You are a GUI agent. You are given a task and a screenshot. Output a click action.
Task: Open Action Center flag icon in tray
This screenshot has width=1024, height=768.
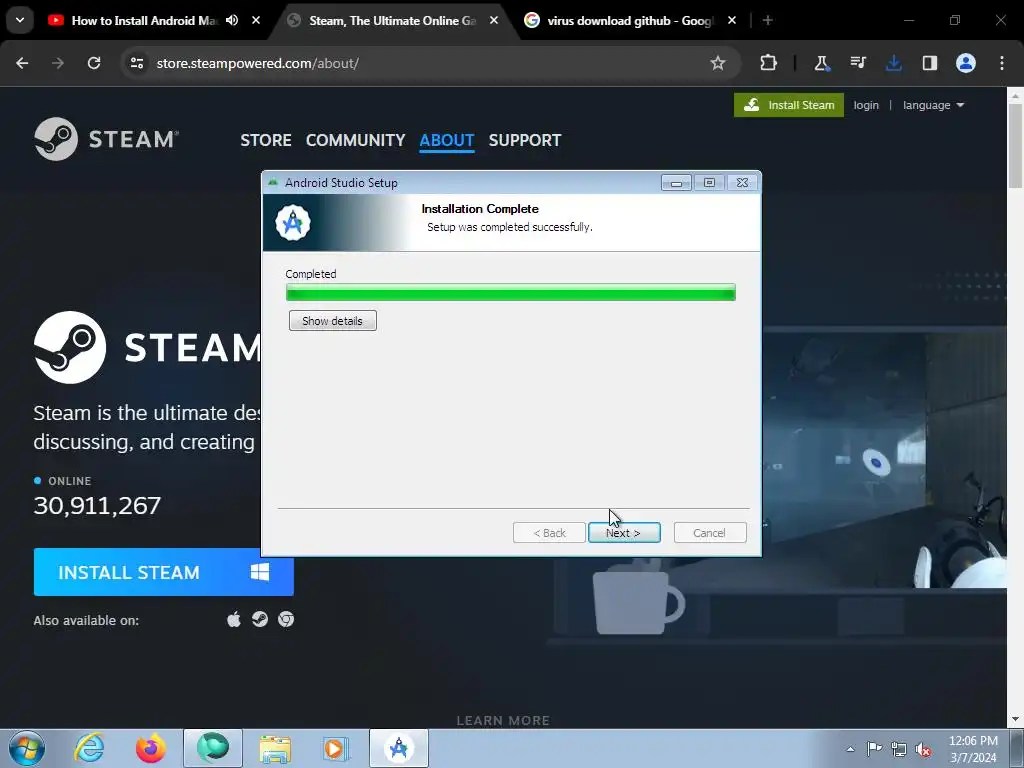(x=874, y=749)
